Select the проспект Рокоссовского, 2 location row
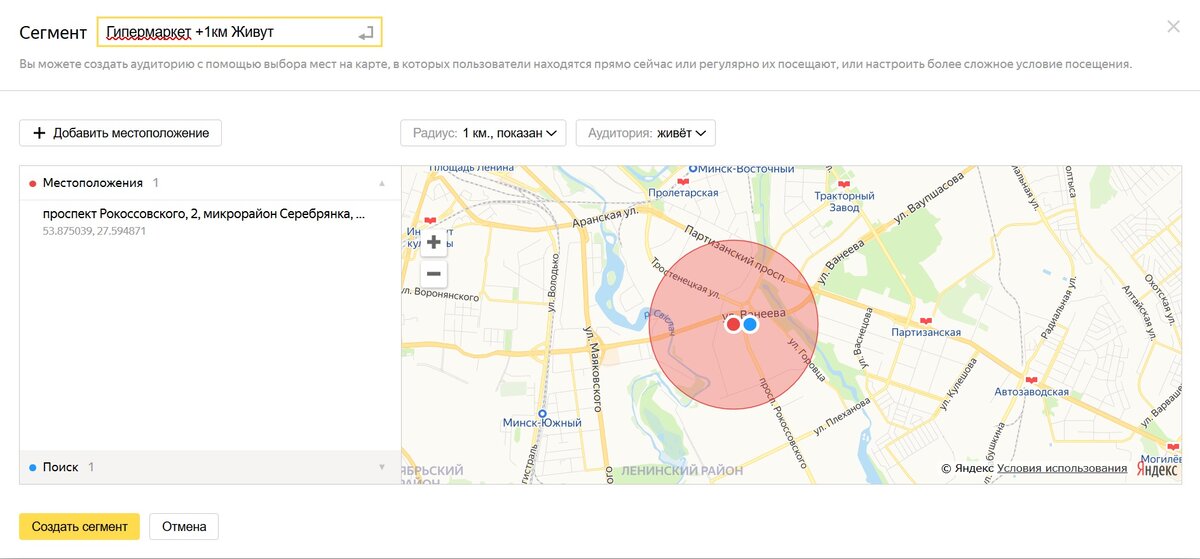 [210, 222]
